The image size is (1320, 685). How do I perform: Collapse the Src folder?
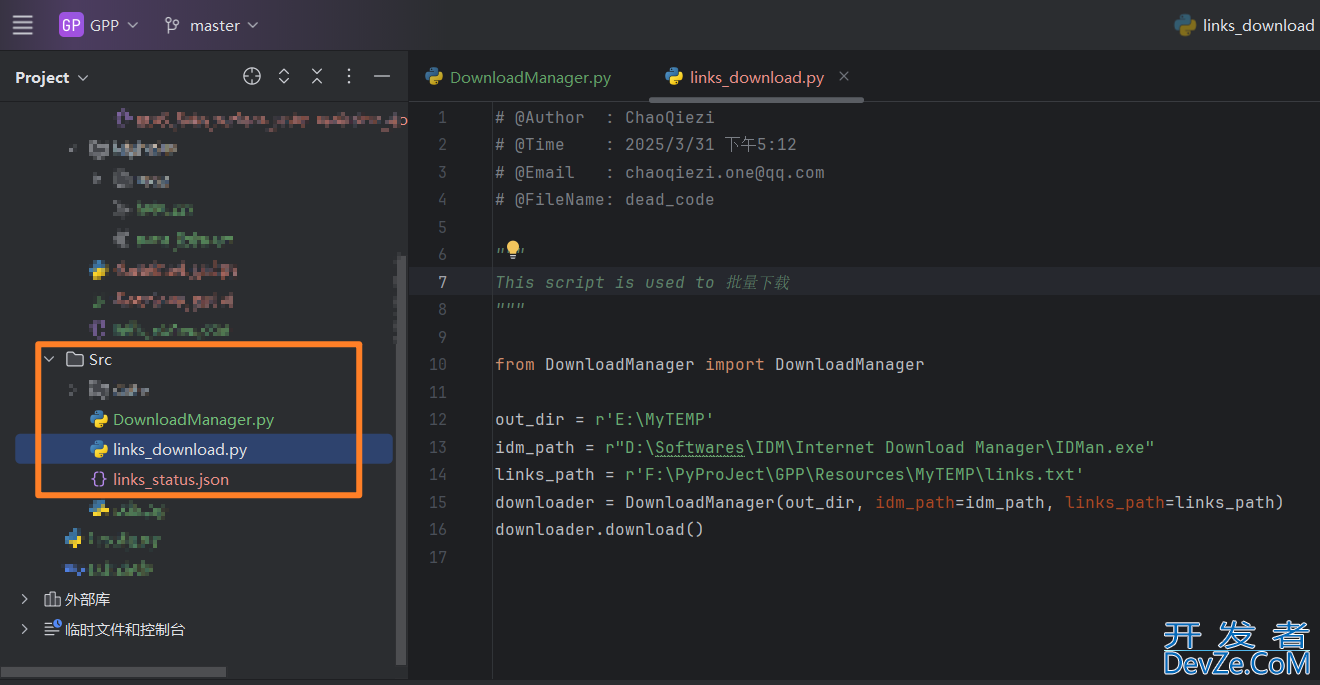49,359
